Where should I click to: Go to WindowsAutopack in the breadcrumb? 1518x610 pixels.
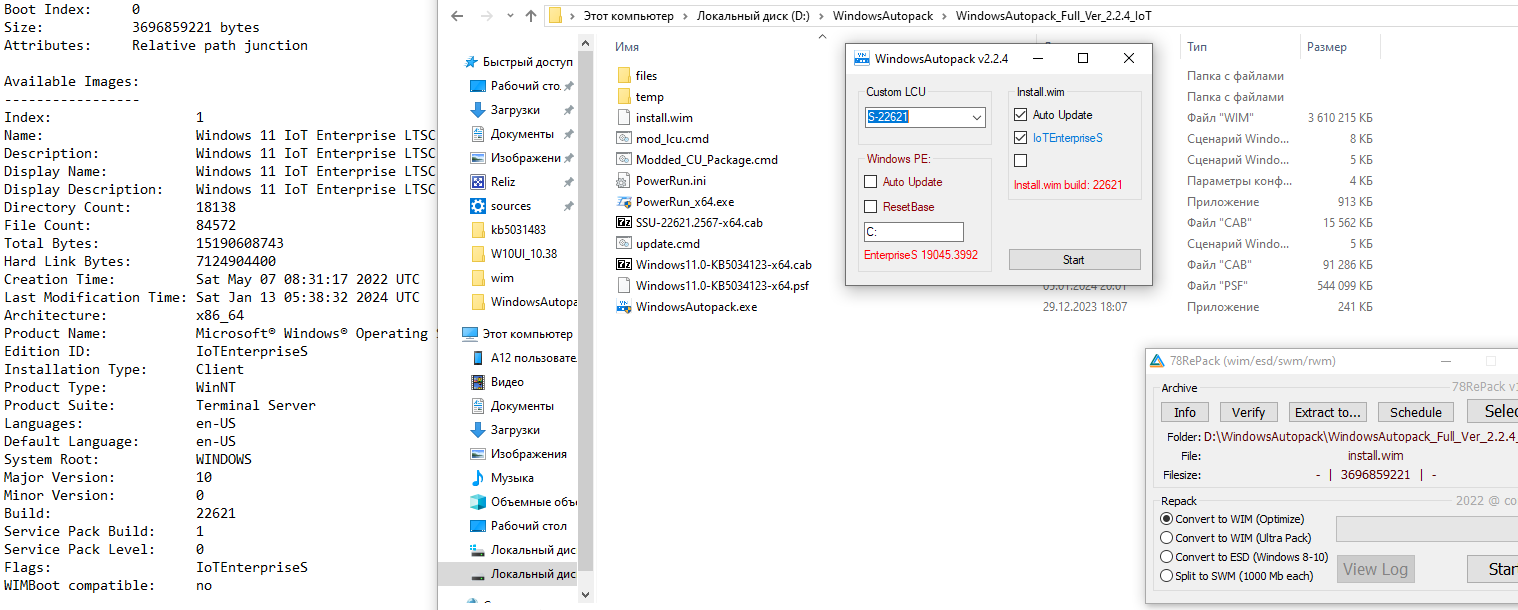882,16
